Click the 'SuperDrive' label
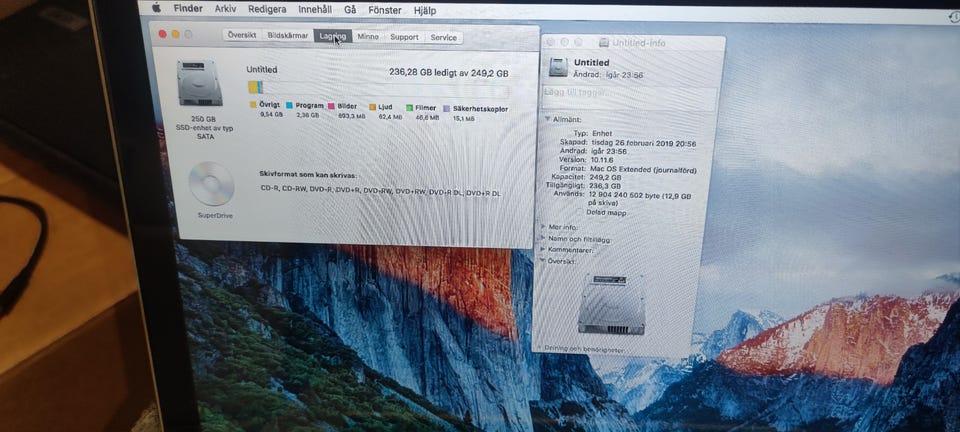960x432 pixels. (215, 215)
